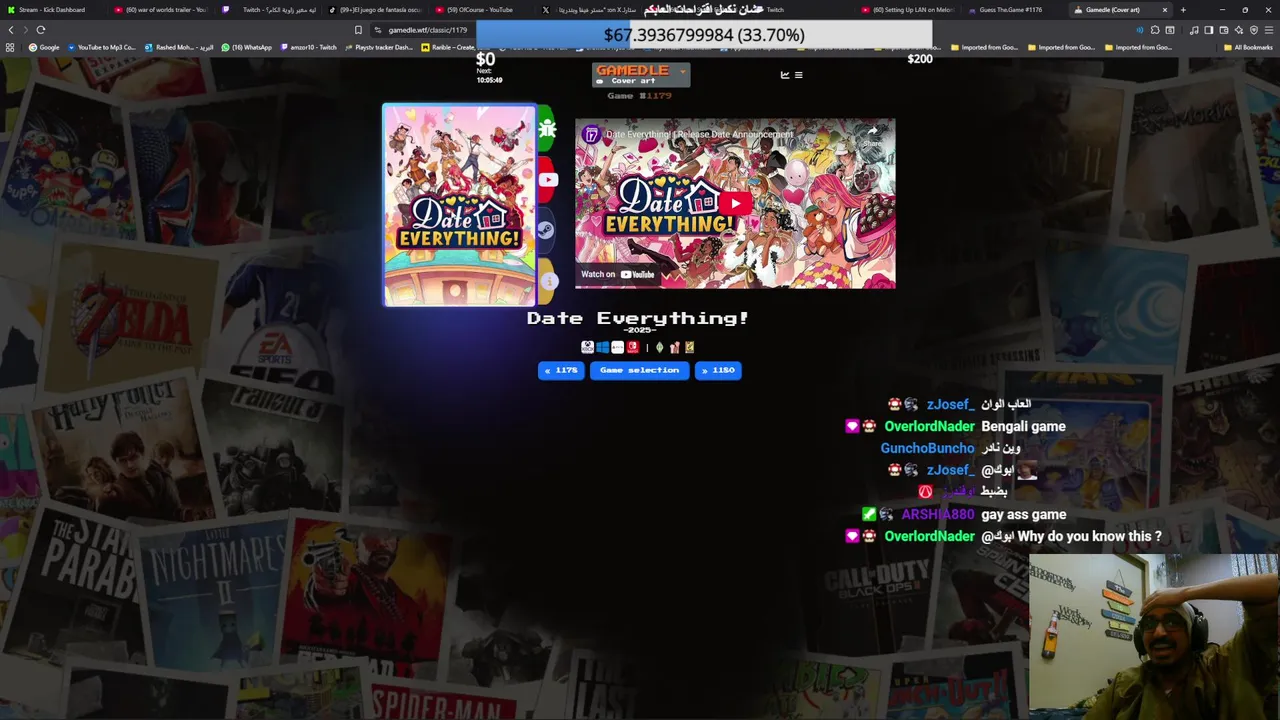Bookmark this page with bookmark icon
The width and height of the screenshot is (1280, 720).
pyautogui.click(x=358, y=30)
